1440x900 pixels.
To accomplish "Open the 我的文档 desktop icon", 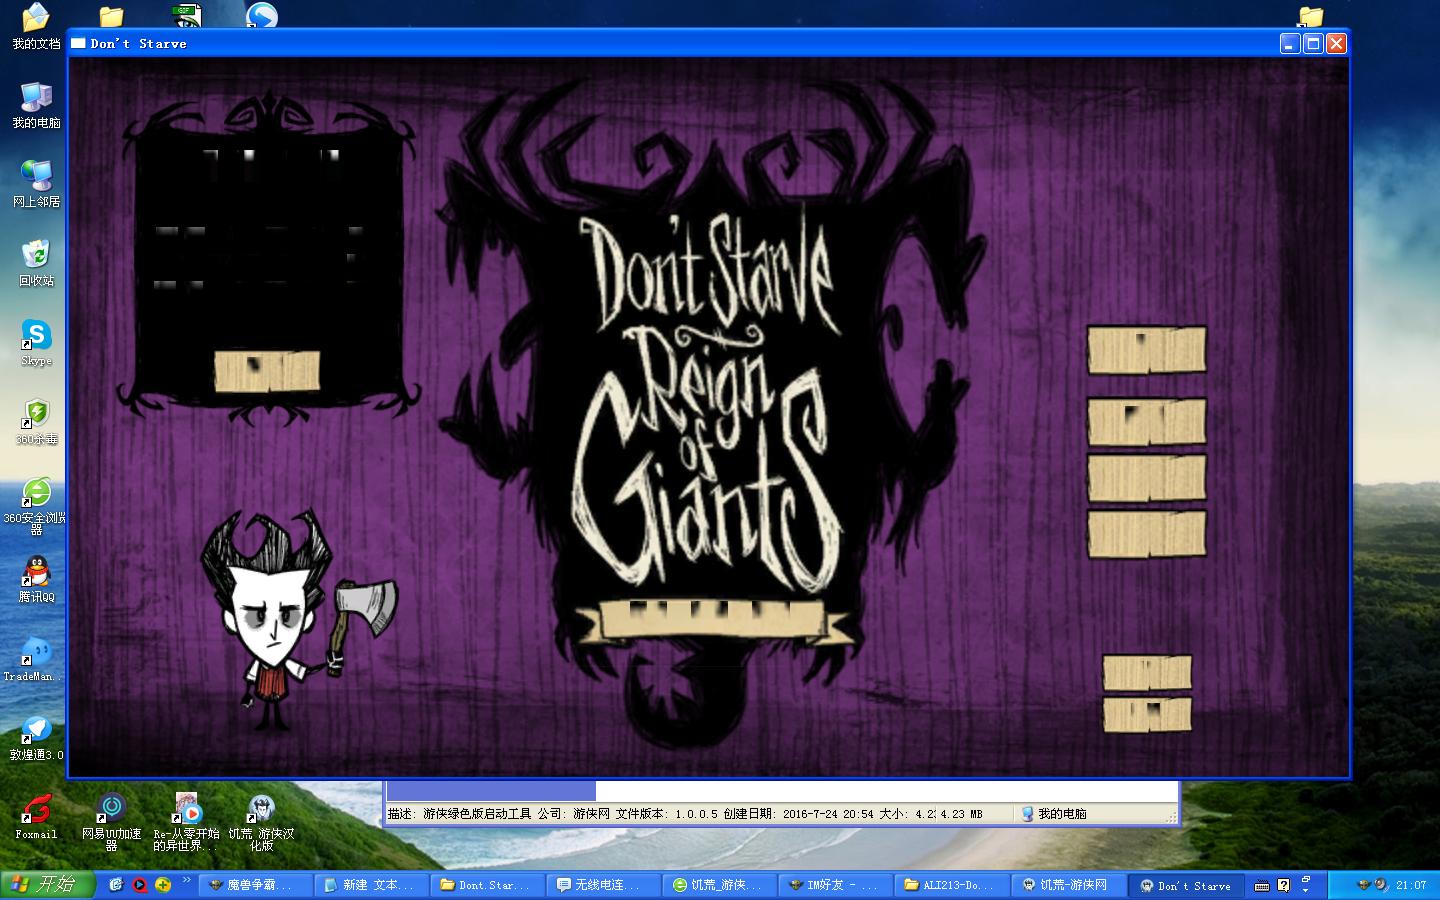I will 36,26.
